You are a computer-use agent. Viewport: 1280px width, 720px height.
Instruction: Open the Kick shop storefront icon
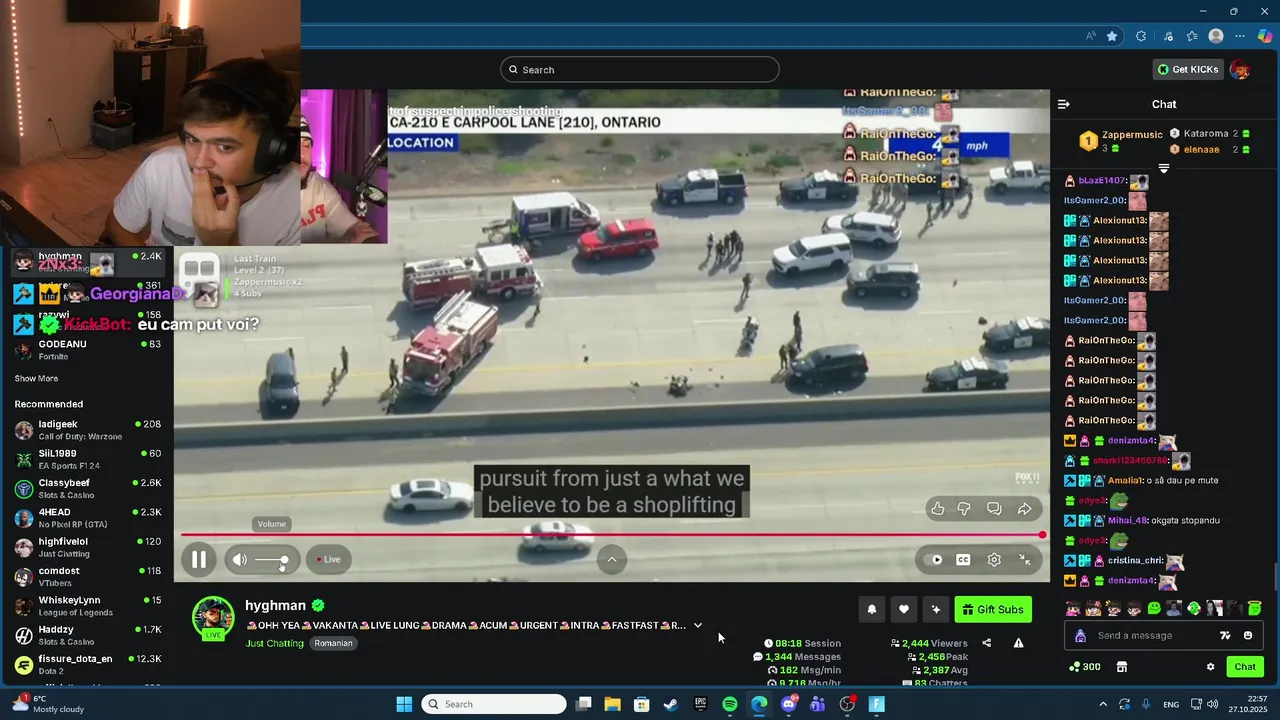1122,667
